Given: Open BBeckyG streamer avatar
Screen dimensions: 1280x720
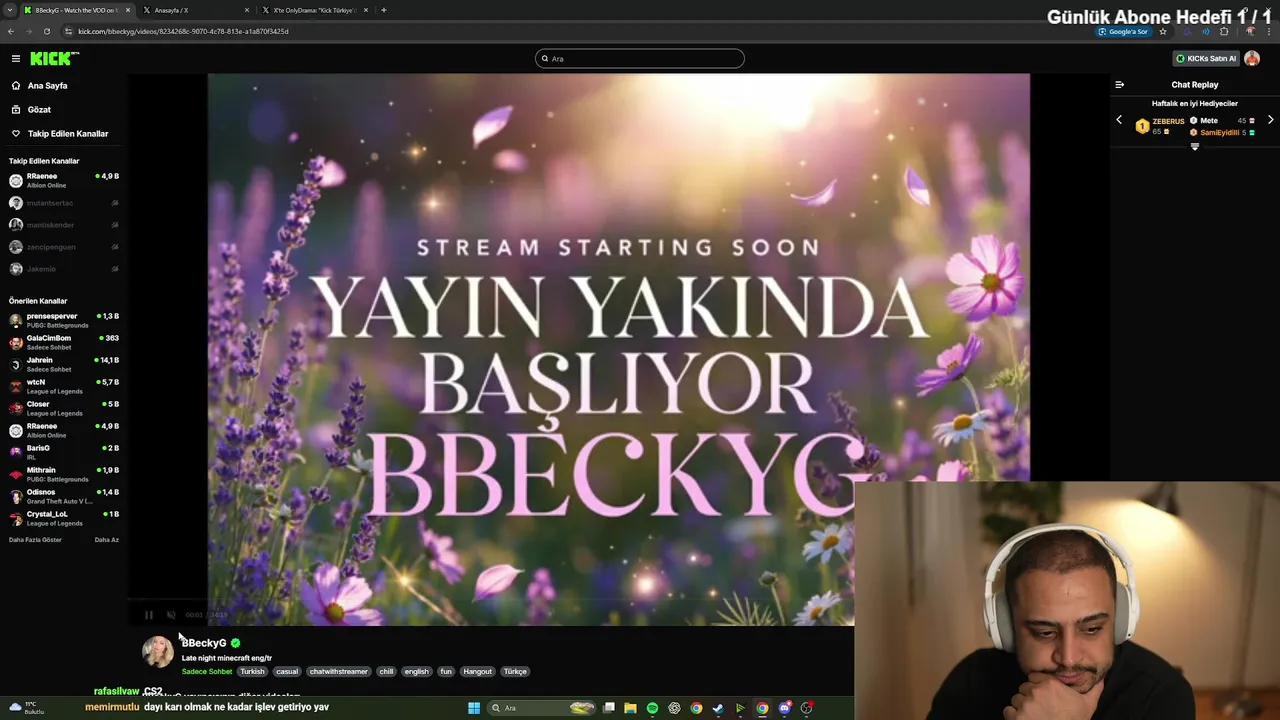Looking at the screenshot, I should point(158,652).
